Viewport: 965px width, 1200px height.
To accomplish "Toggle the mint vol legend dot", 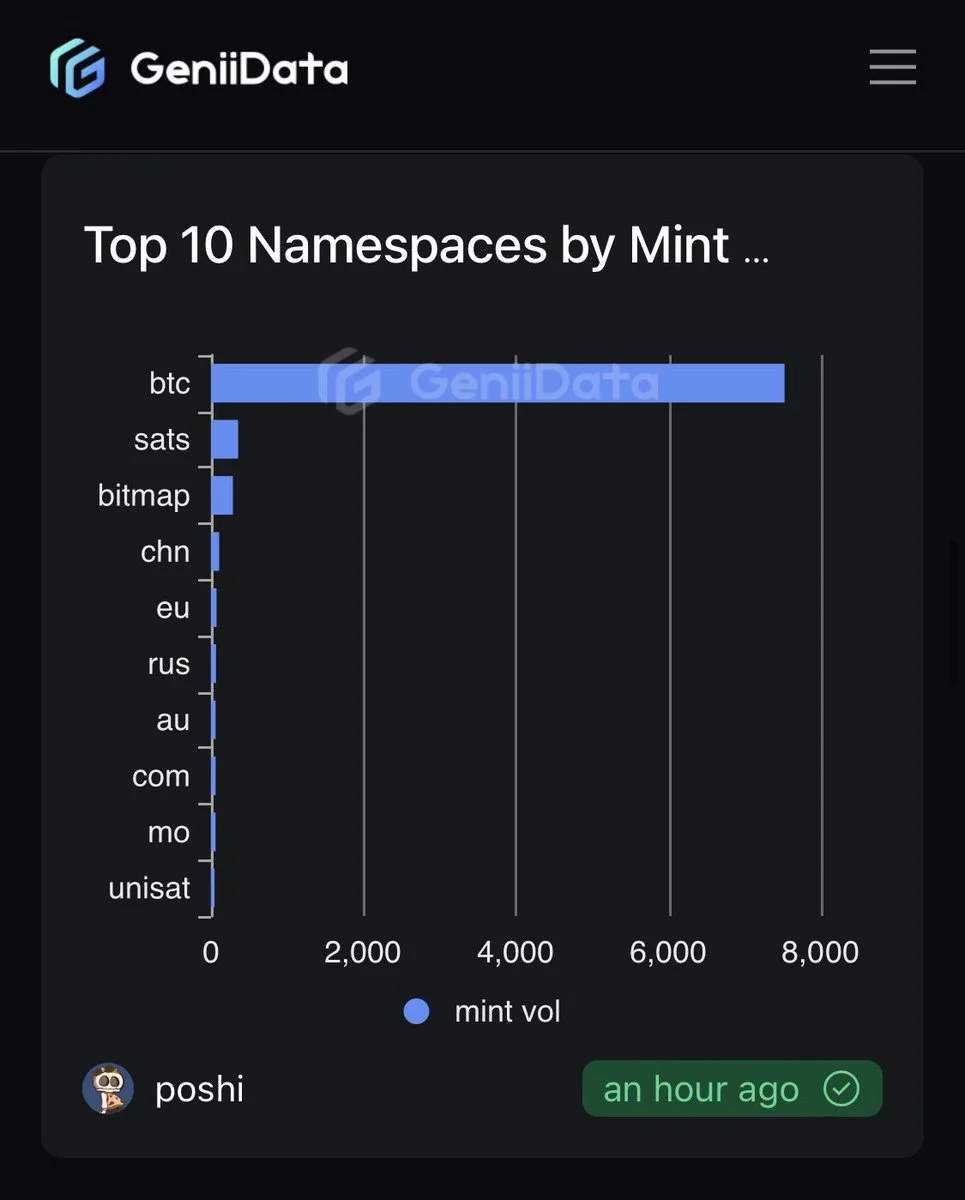I will [x=416, y=1011].
